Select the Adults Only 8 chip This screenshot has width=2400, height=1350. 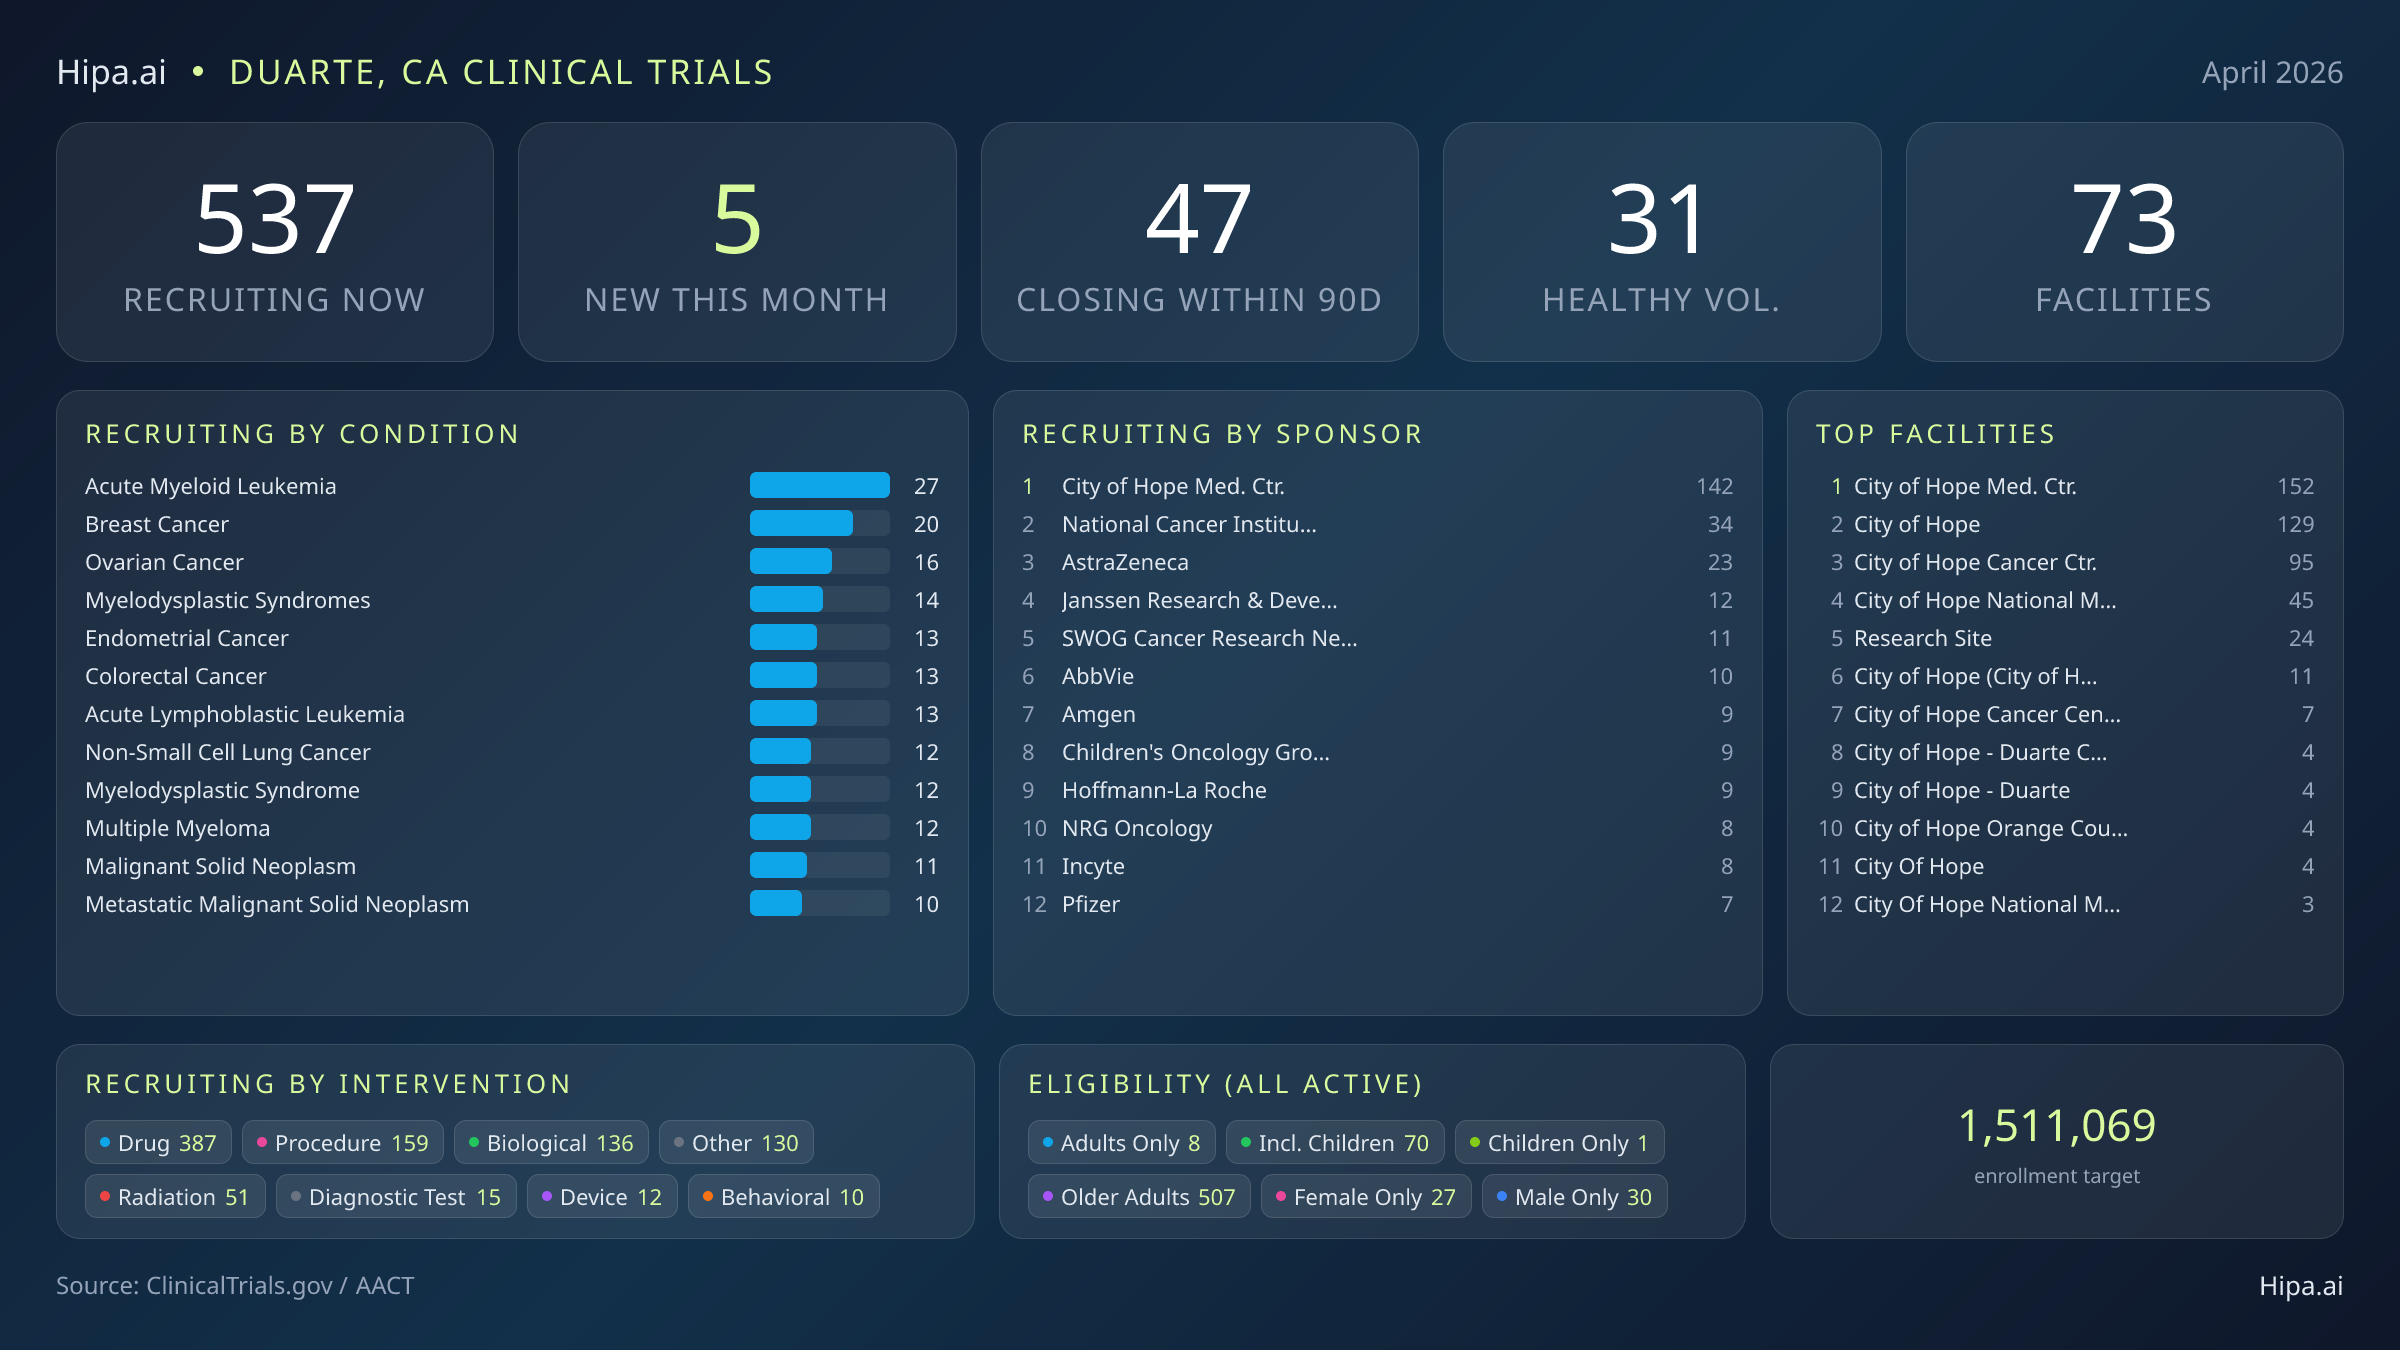point(1122,1142)
